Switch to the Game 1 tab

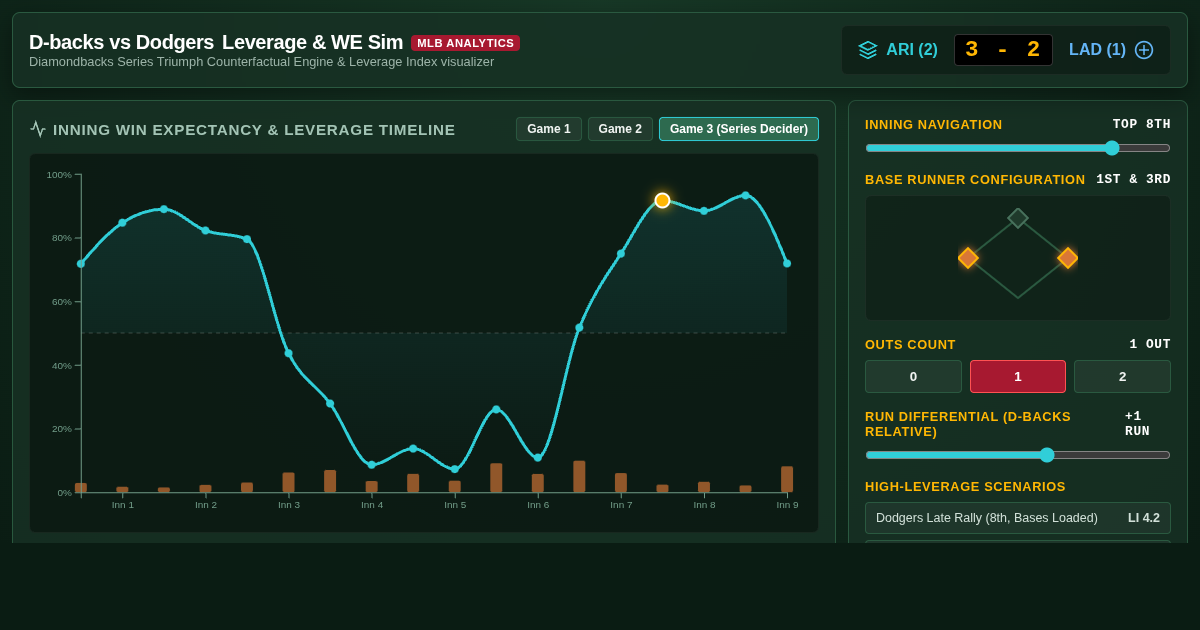(x=549, y=129)
